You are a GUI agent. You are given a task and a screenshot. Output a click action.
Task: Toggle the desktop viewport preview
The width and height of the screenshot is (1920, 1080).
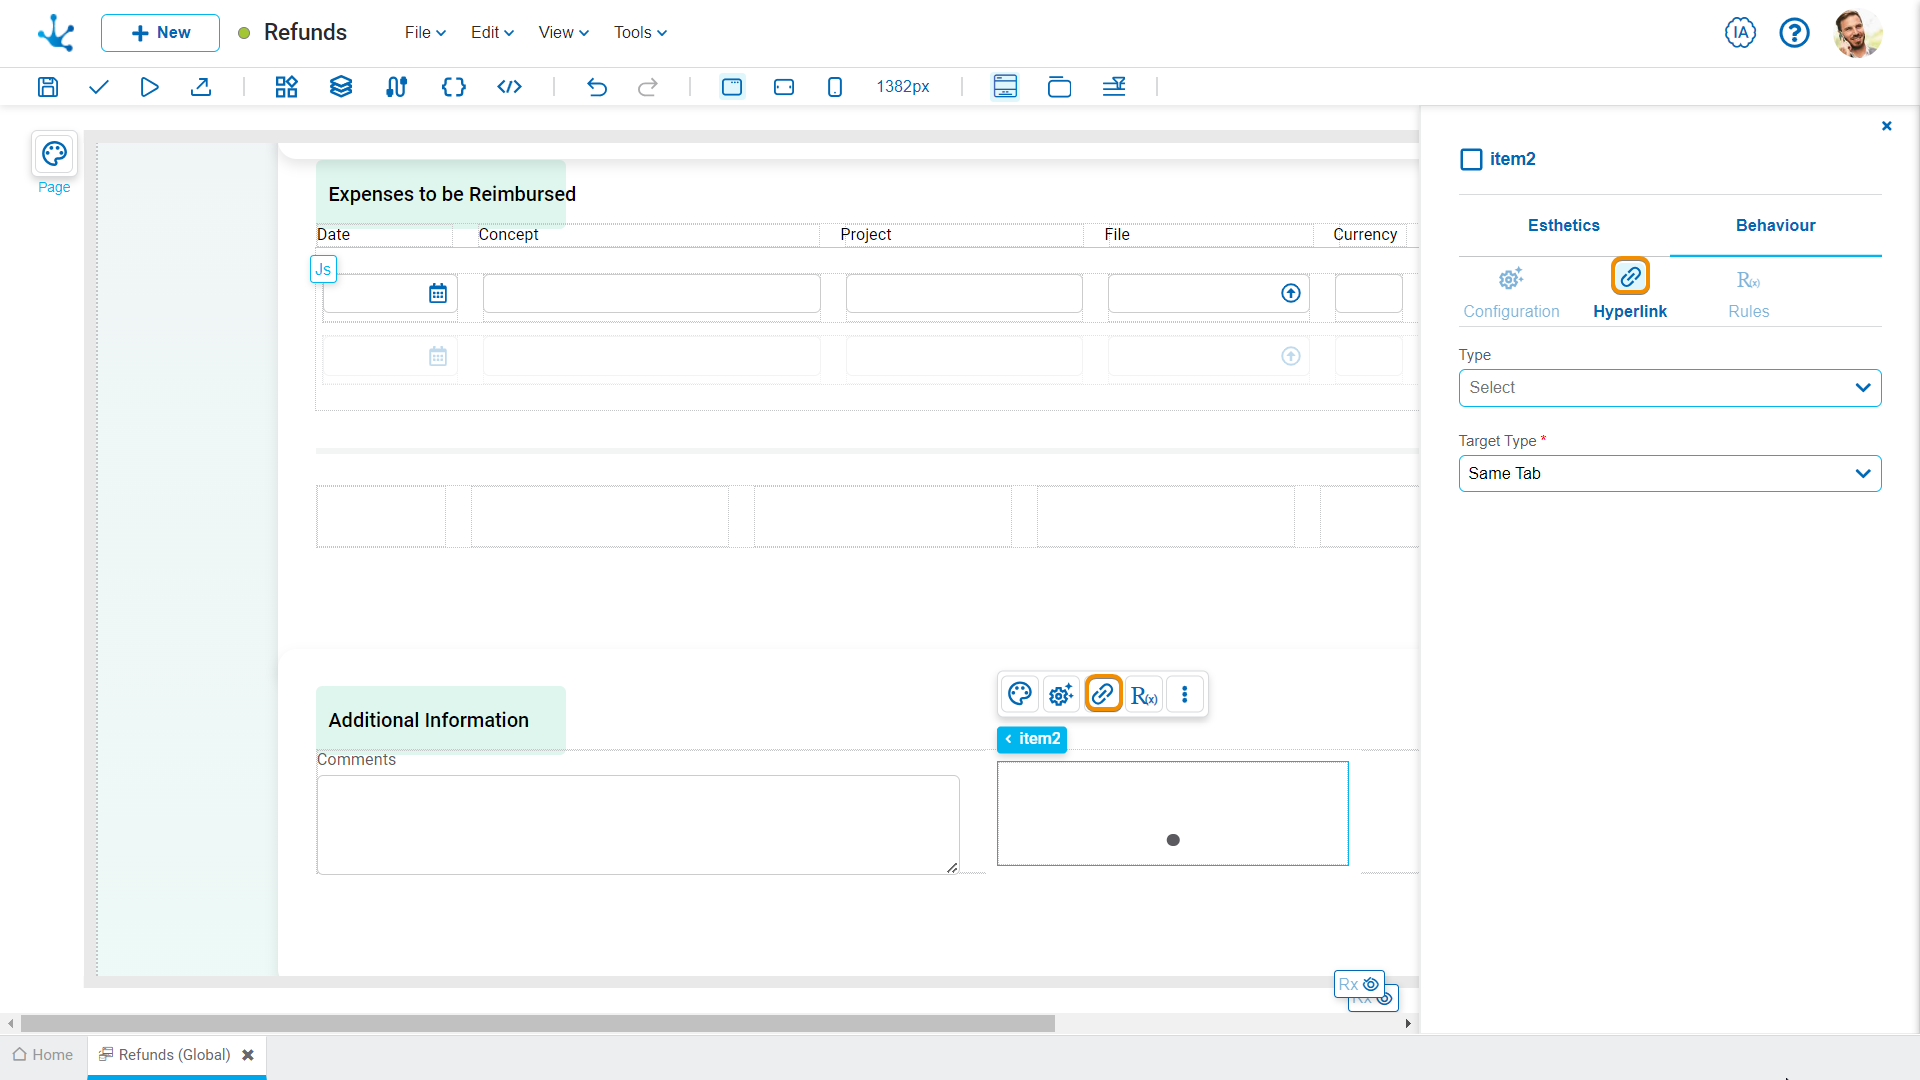[x=732, y=87]
